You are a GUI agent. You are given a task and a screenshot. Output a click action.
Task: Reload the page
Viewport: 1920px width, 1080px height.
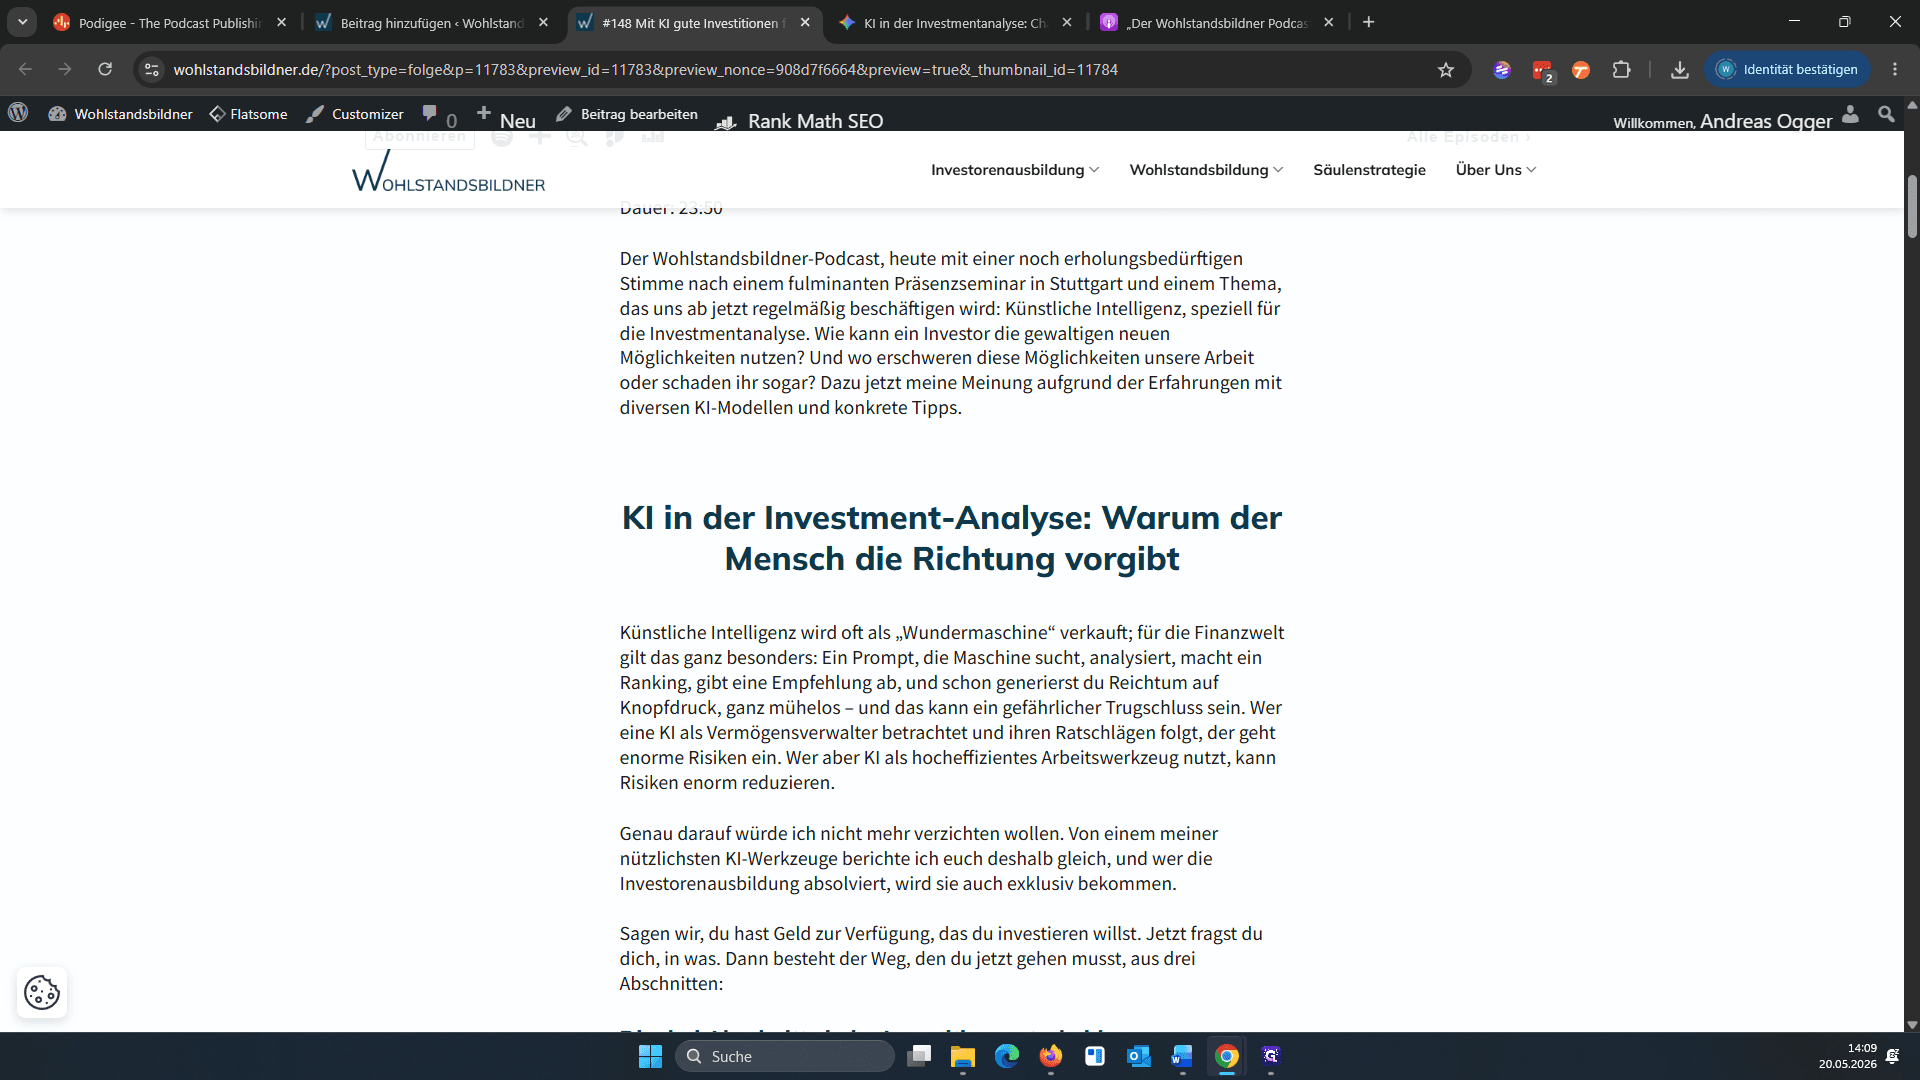[x=105, y=70]
